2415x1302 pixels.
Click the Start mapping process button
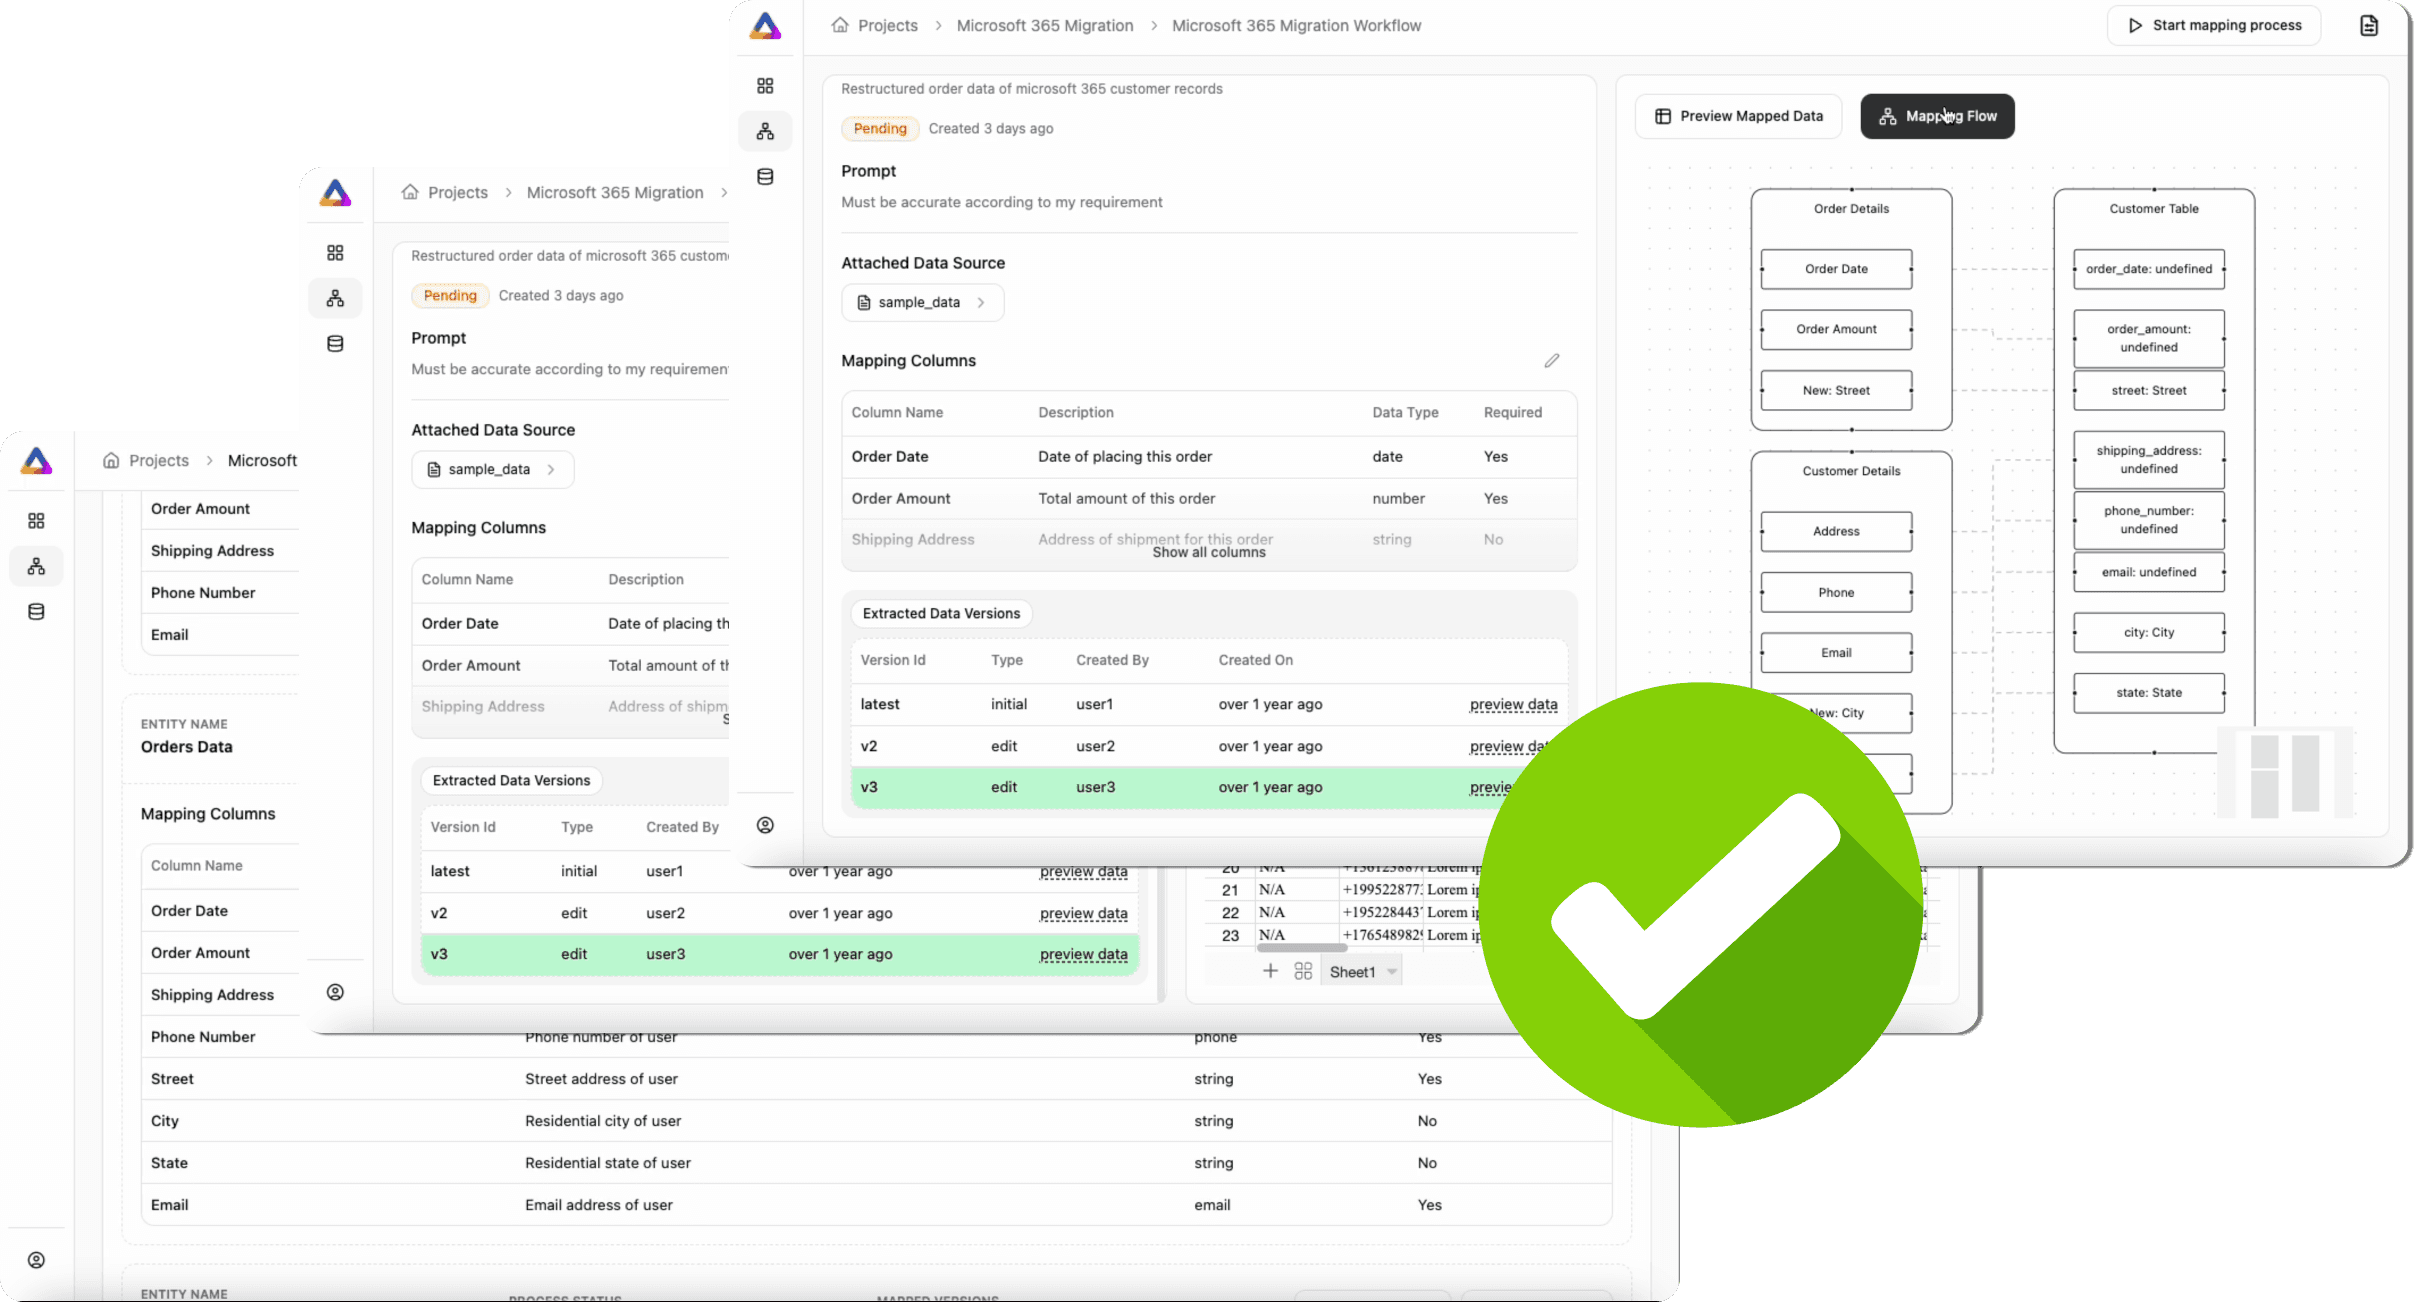point(2214,25)
